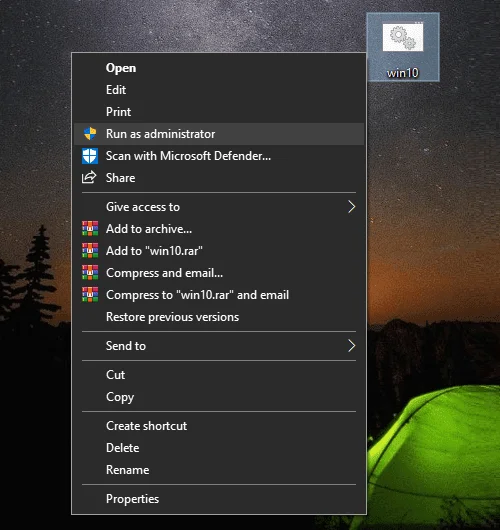Viewport: 500px width, 530px height.
Task: Choose Edit from the context menu
Action: [219, 90]
